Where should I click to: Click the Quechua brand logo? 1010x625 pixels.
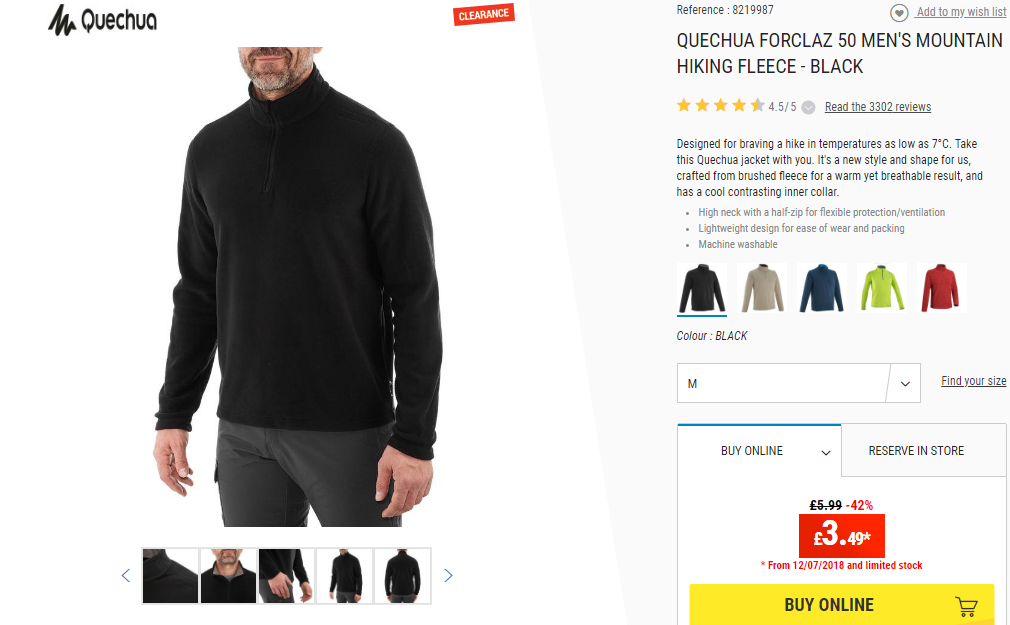point(102,20)
